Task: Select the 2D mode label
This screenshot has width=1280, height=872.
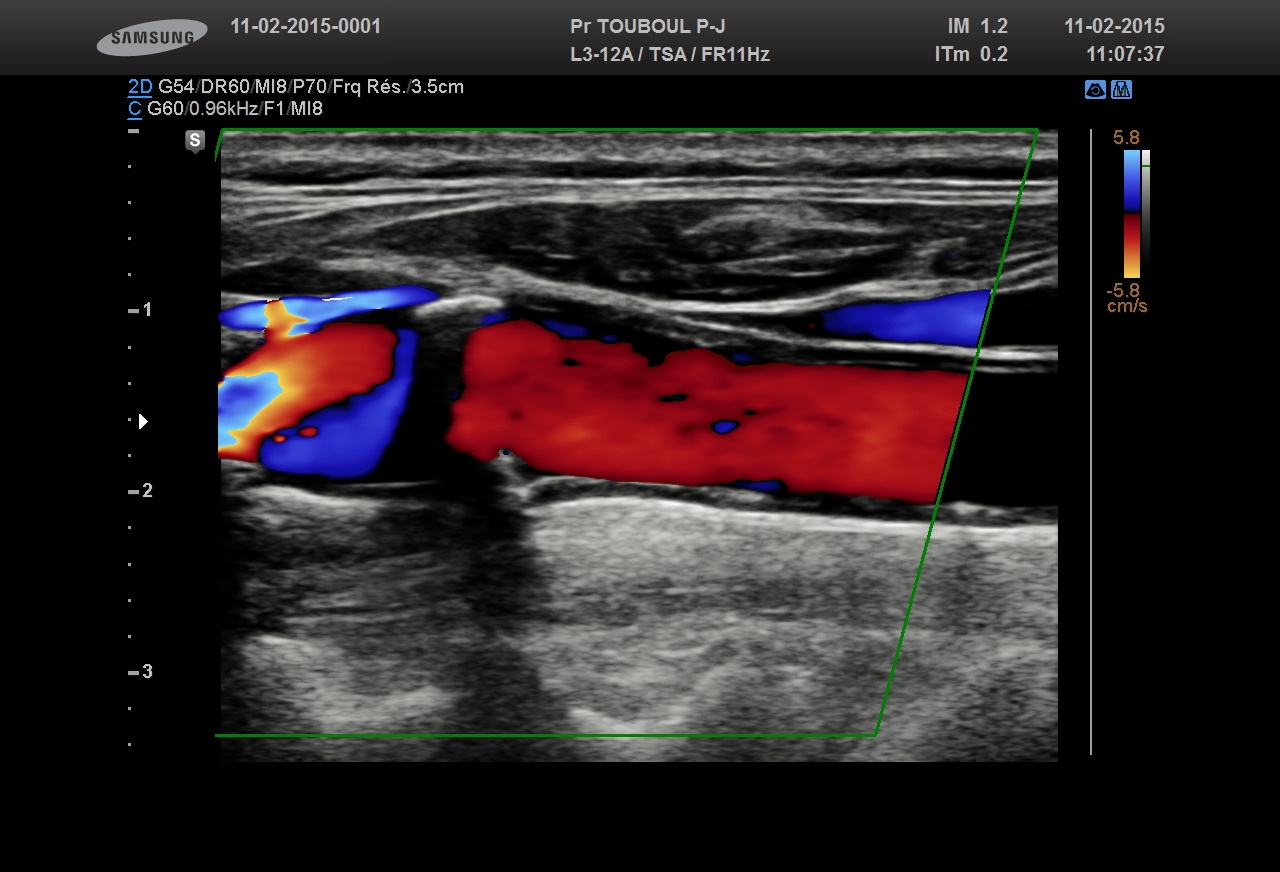Action: coord(139,87)
